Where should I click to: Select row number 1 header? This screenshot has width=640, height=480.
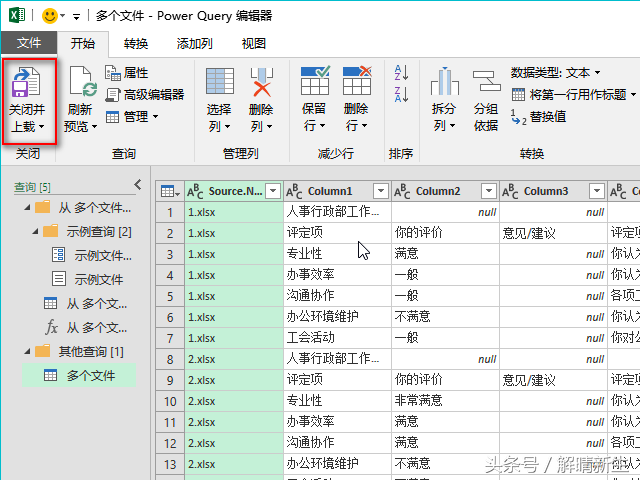170,212
